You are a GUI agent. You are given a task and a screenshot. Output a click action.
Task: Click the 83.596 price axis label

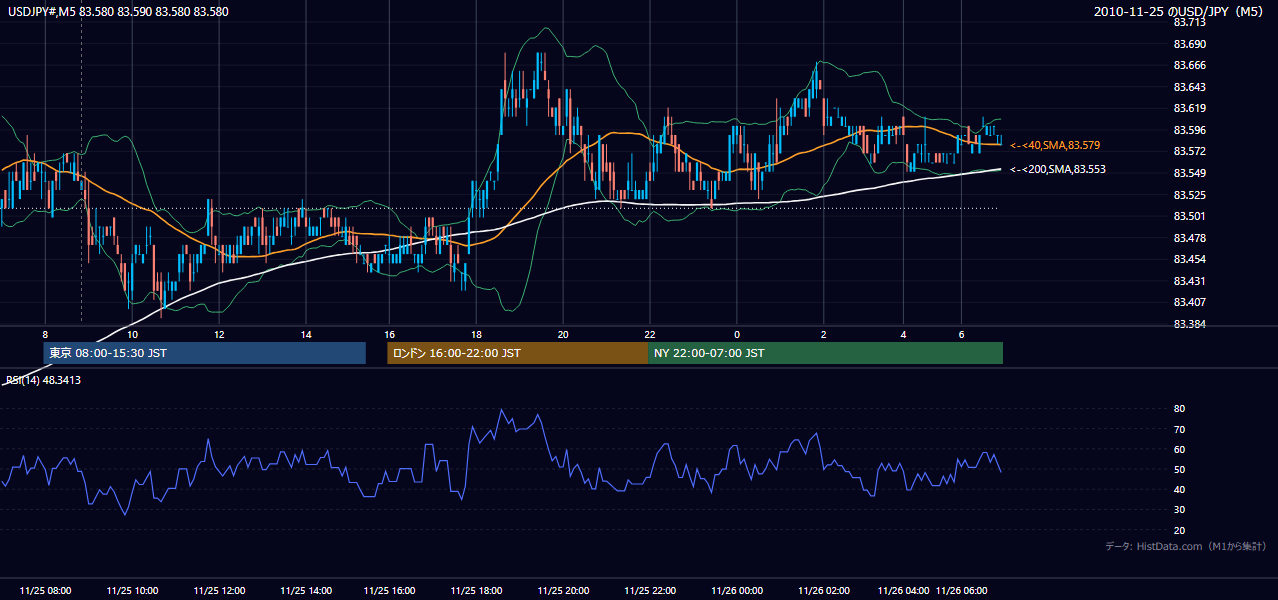pyautogui.click(x=1189, y=130)
